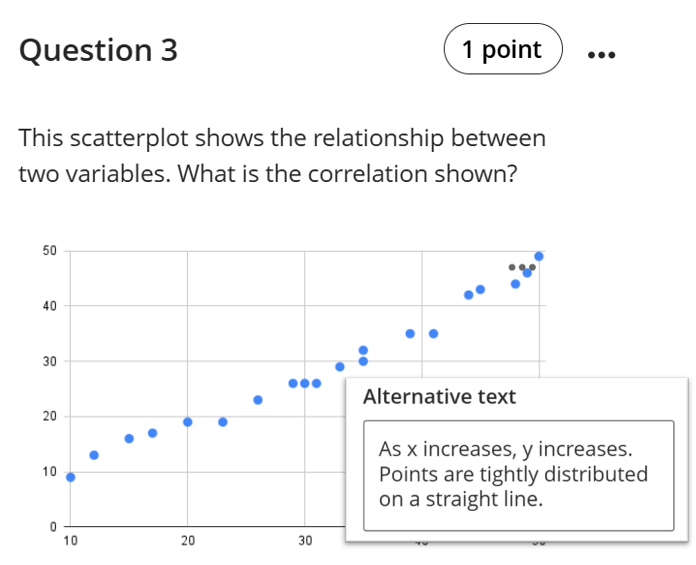Image resolution: width=696 pixels, height=565 pixels.
Task: Click the x-axis label "20"
Action: 187,541
